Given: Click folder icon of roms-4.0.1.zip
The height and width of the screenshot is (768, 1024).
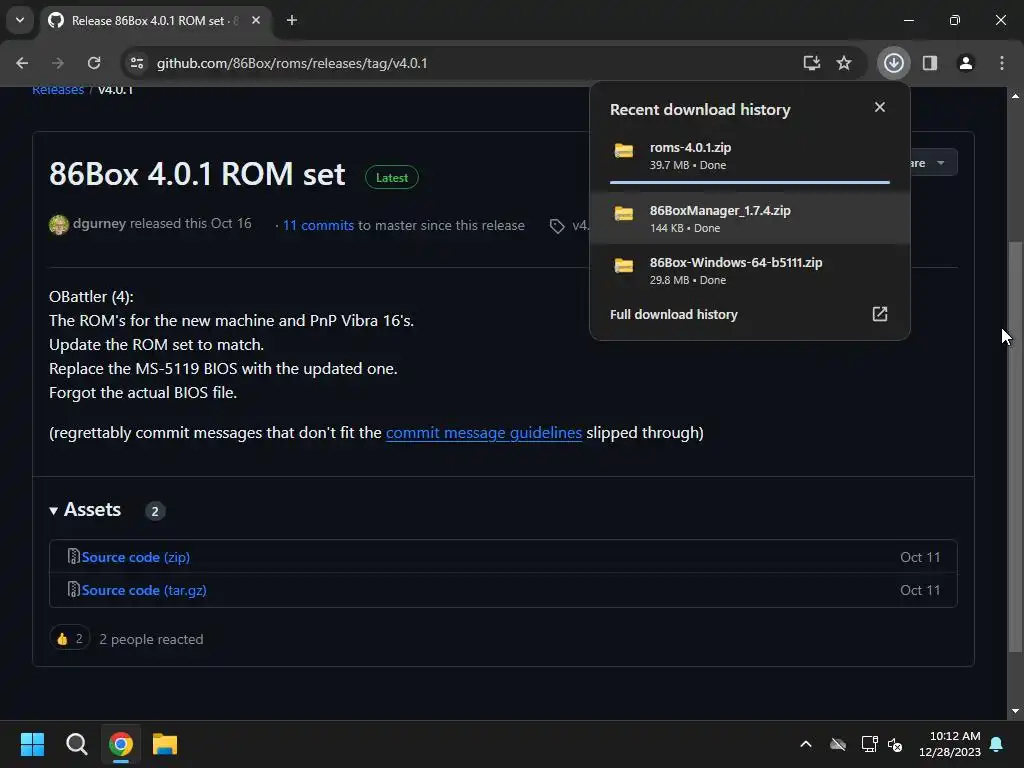Looking at the screenshot, I should coord(624,151).
